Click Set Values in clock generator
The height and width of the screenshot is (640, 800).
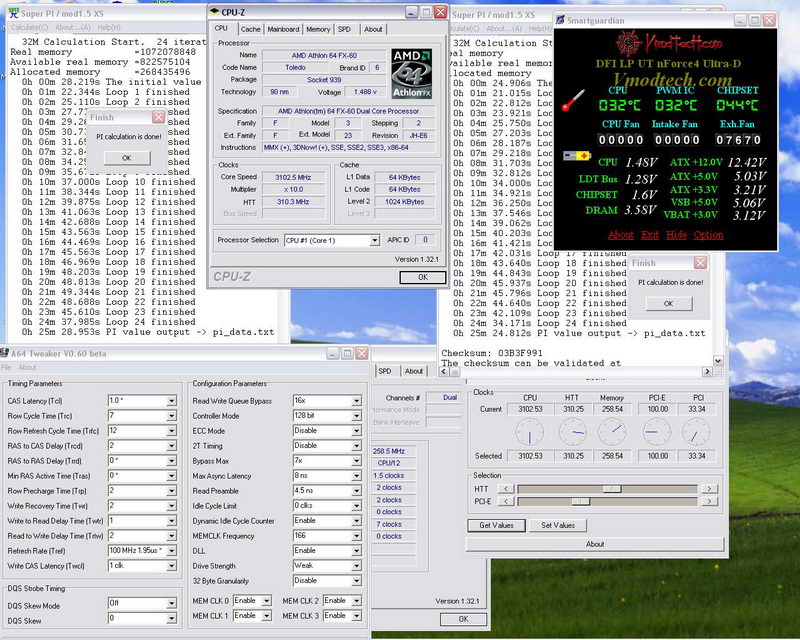pyautogui.click(x=558, y=525)
